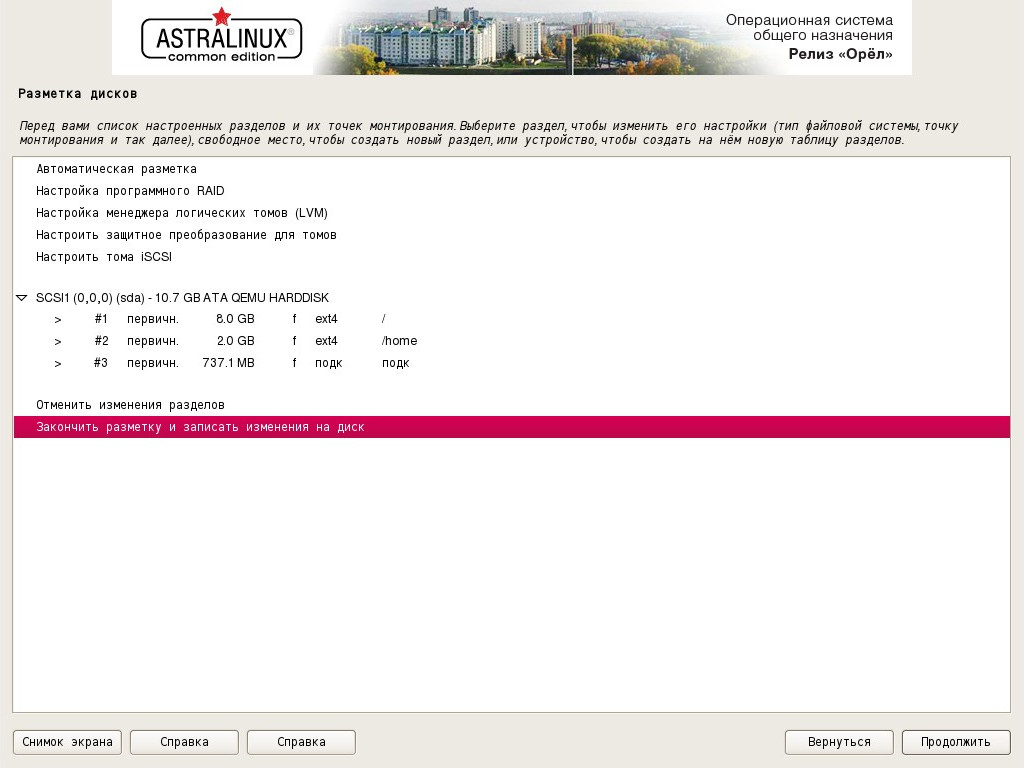Select Закончить разметку и записать изменения на диск
This screenshot has height=768, width=1024.
[511, 427]
